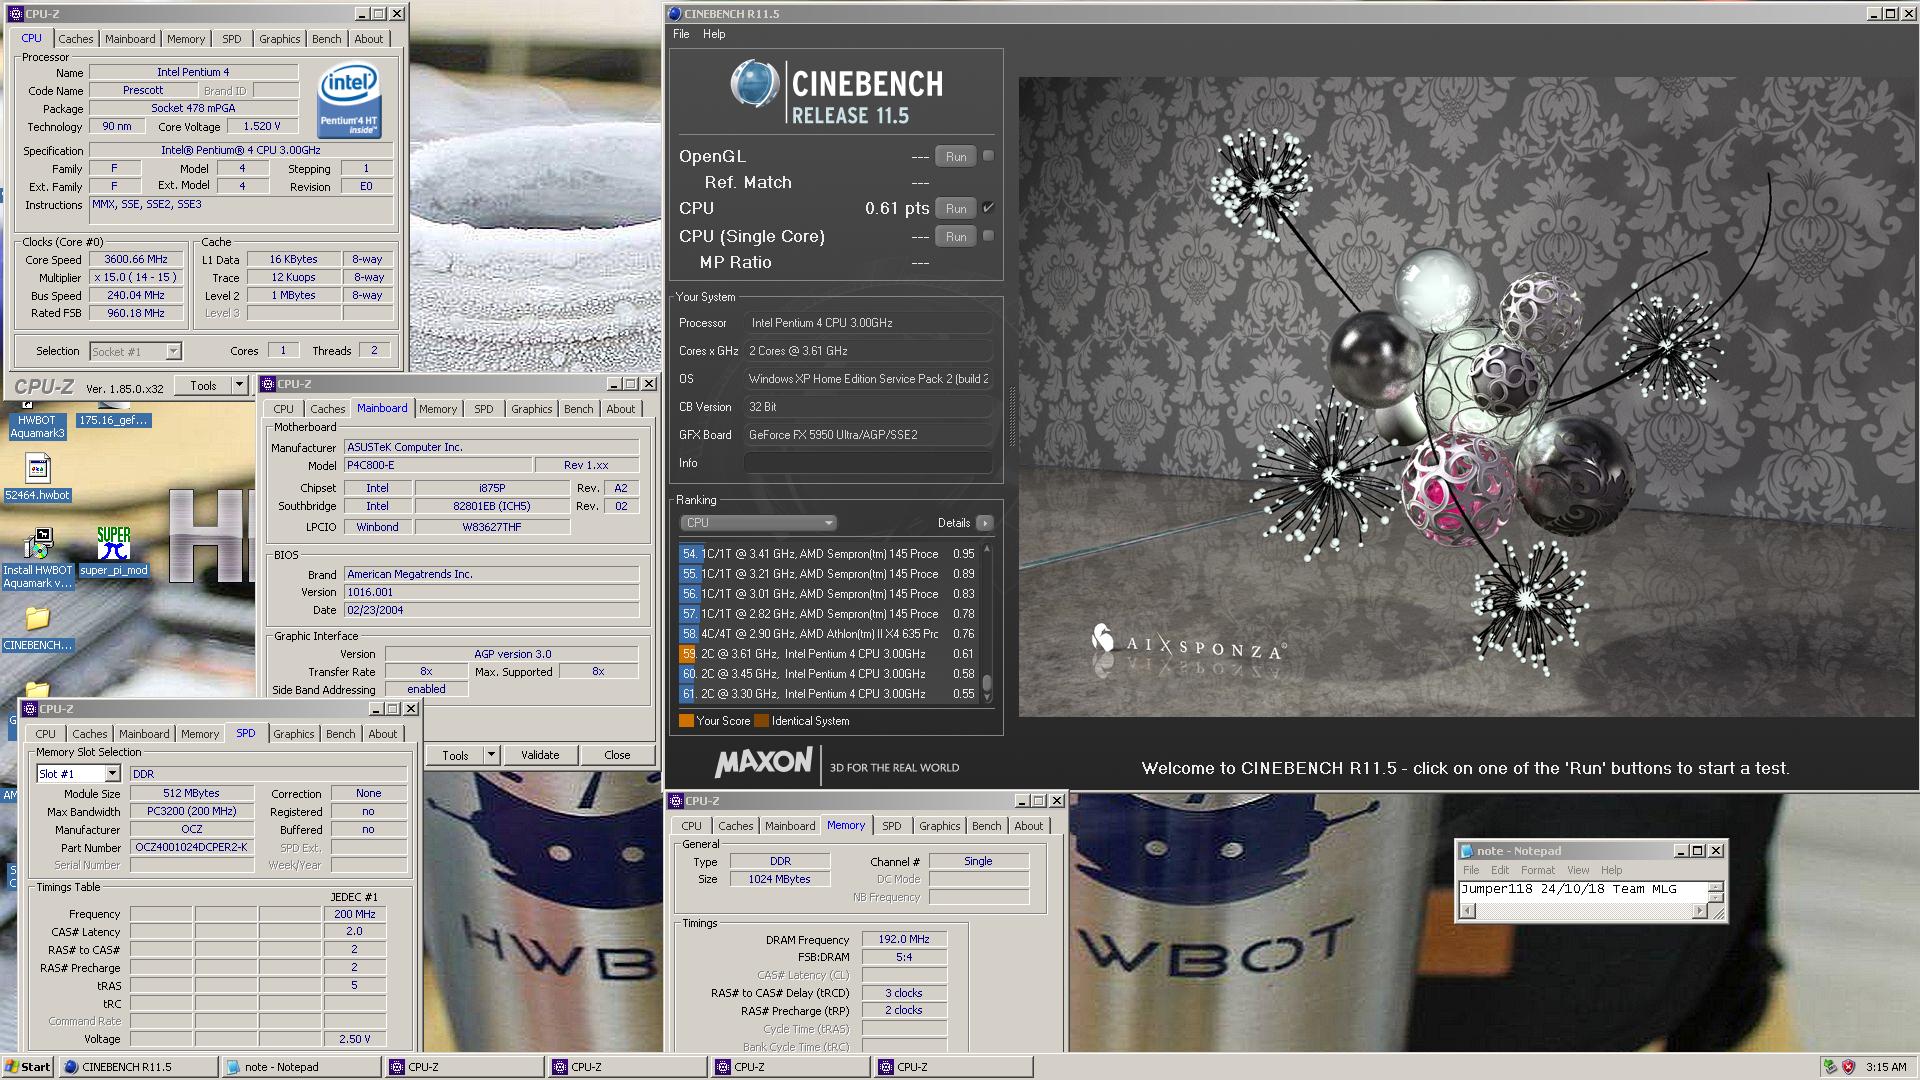The width and height of the screenshot is (1920, 1080).
Task: Uncheck the CPU test checkbox
Action: click(x=988, y=208)
